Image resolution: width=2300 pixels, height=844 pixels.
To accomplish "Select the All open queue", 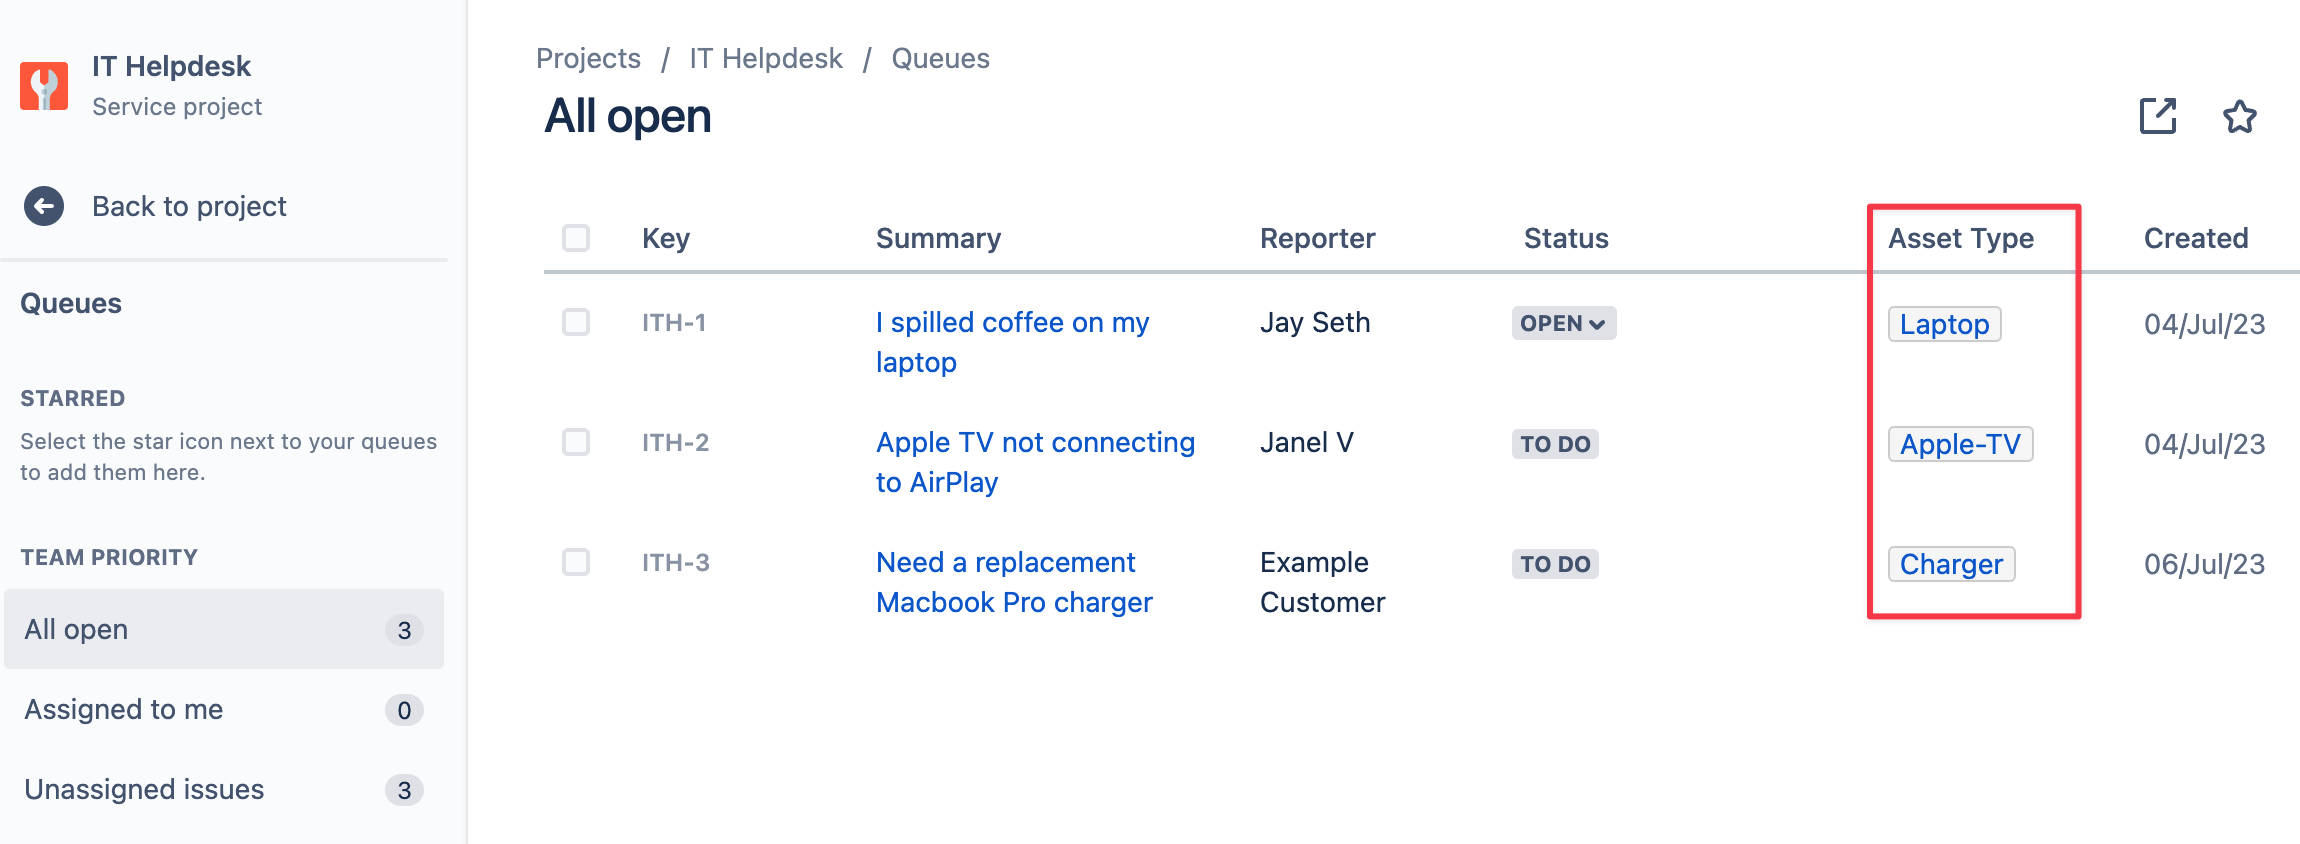I will click(x=224, y=629).
